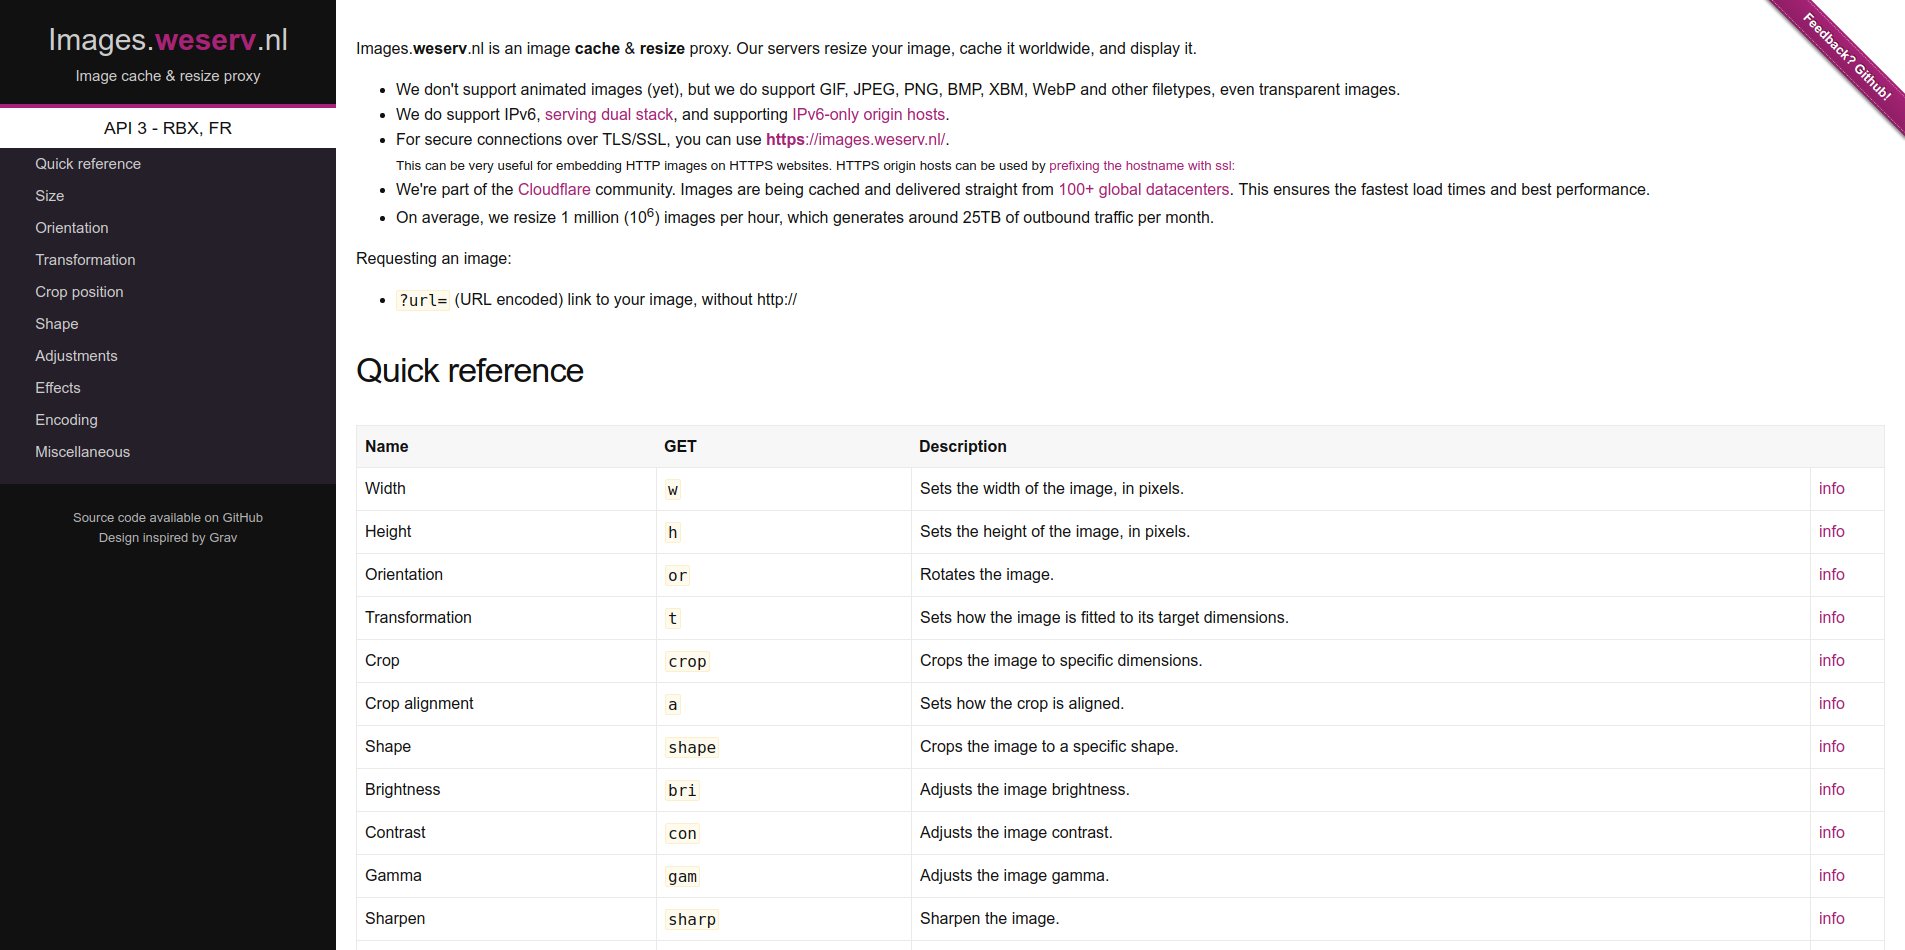The height and width of the screenshot is (950, 1905).
Task: Open info link for Contrast row
Action: coord(1831,833)
